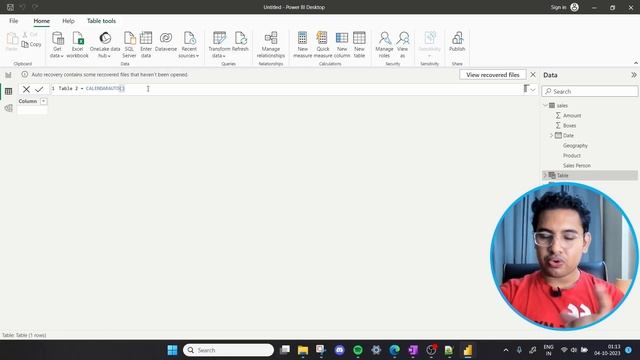
Task: Cancel the formula with the X icon
Action: pos(26,89)
